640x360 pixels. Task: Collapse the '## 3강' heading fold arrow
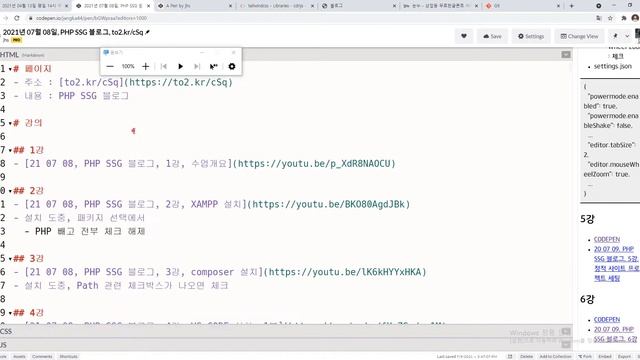pos(10,259)
